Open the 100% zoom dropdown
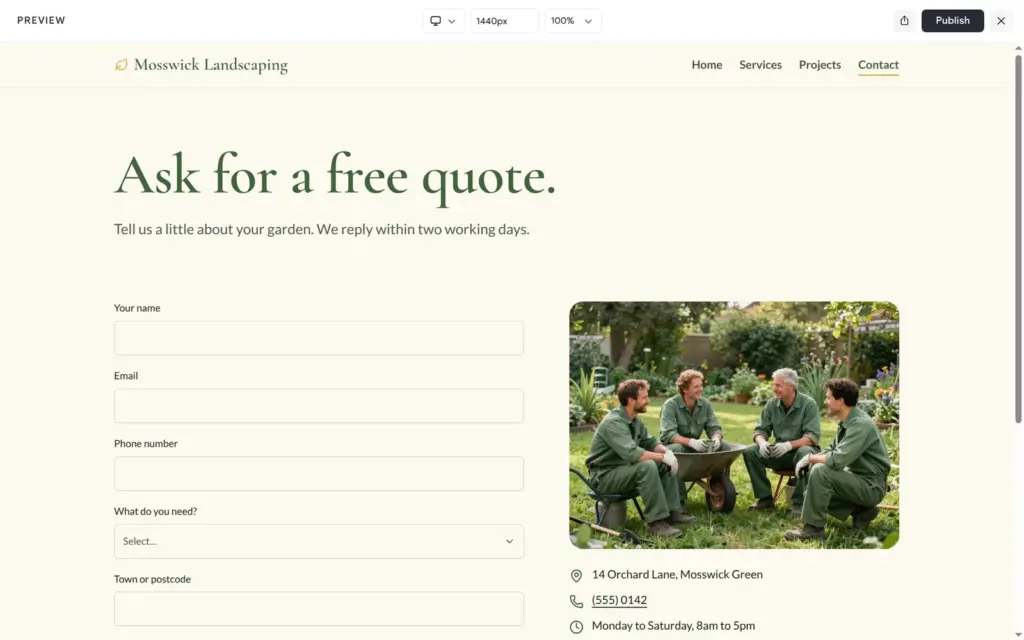 pos(573,21)
